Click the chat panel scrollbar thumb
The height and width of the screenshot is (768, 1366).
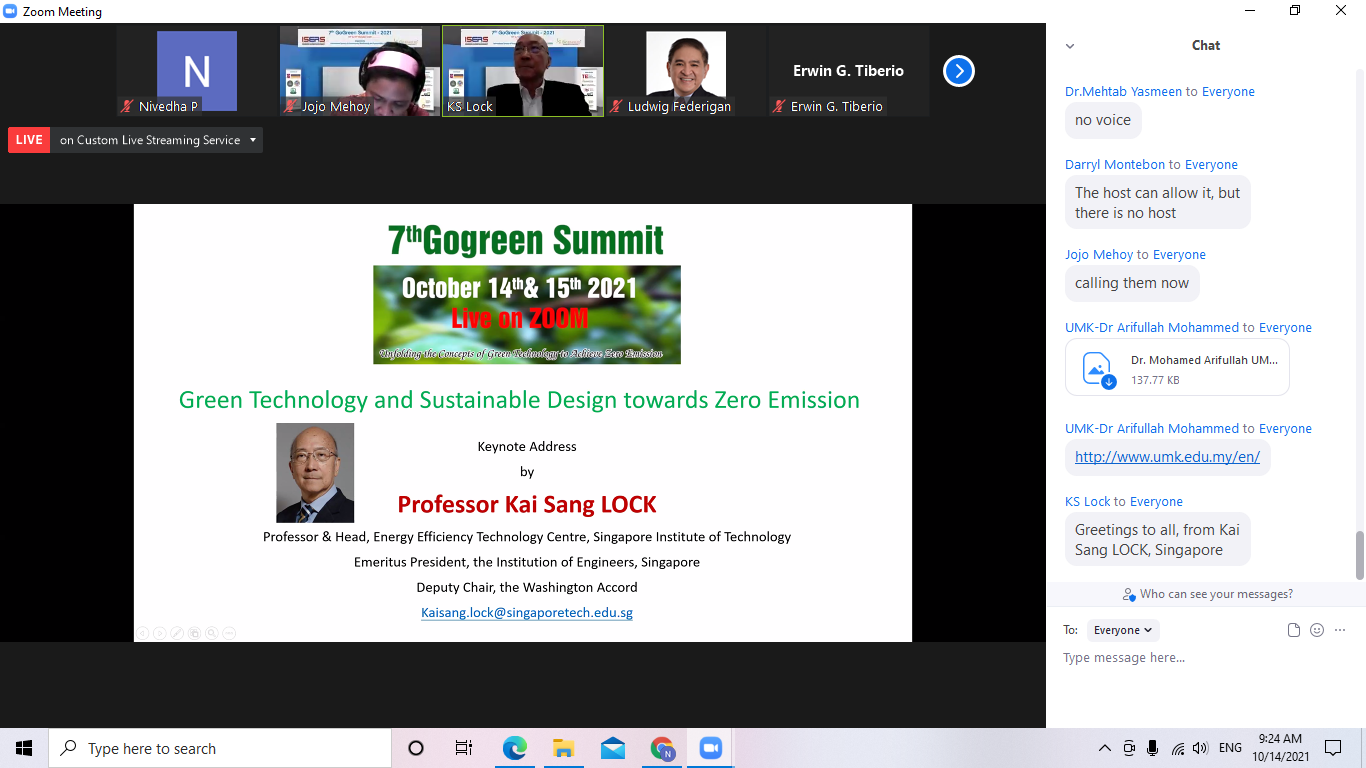click(1359, 555)
